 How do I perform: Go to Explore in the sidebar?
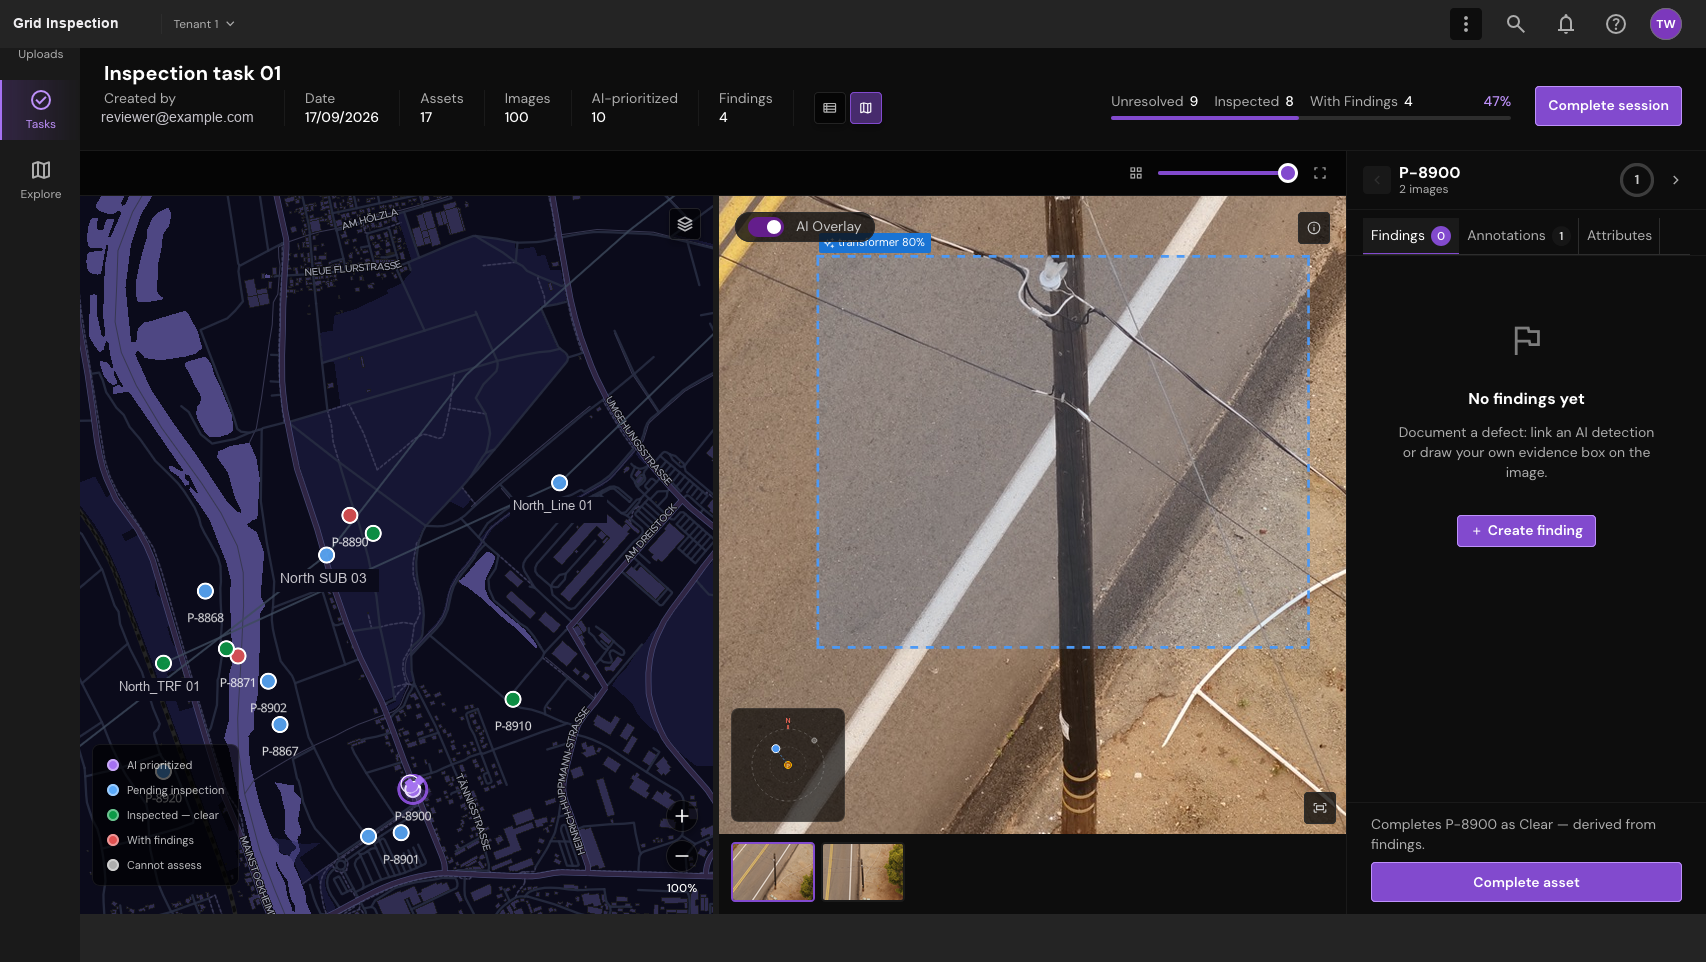40,180
